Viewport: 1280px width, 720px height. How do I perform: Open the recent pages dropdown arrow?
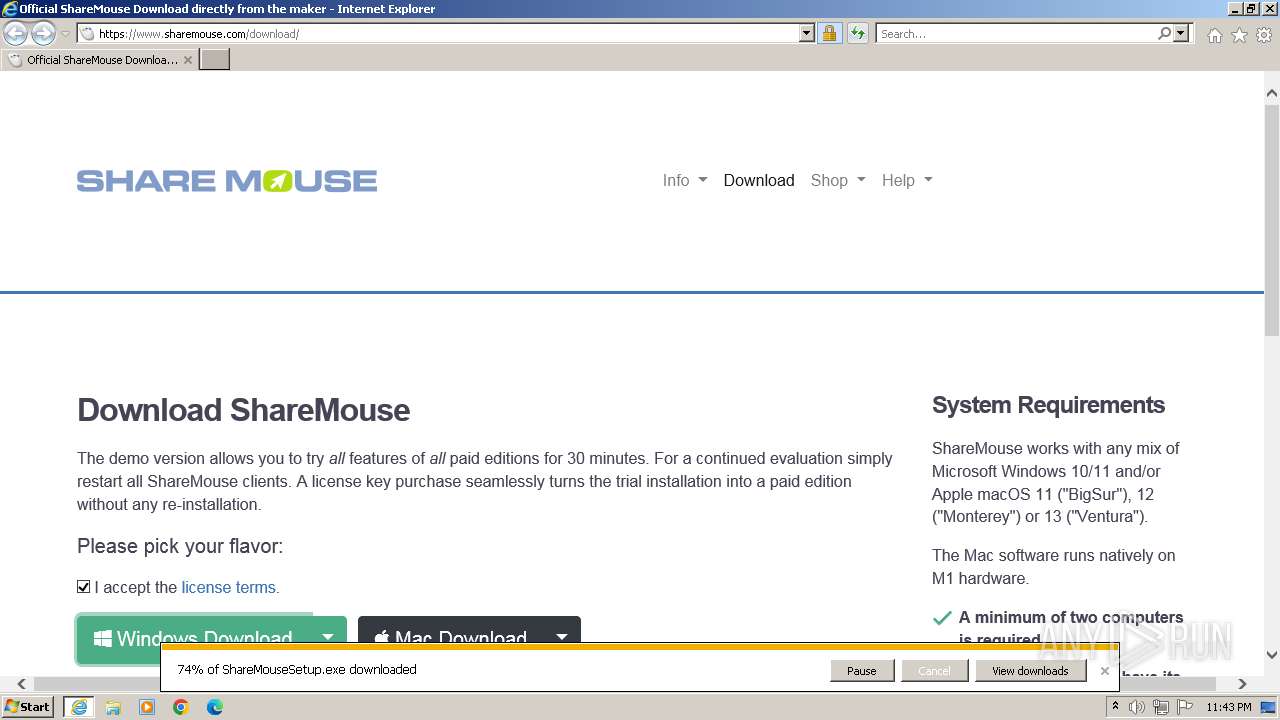[66, 33]
